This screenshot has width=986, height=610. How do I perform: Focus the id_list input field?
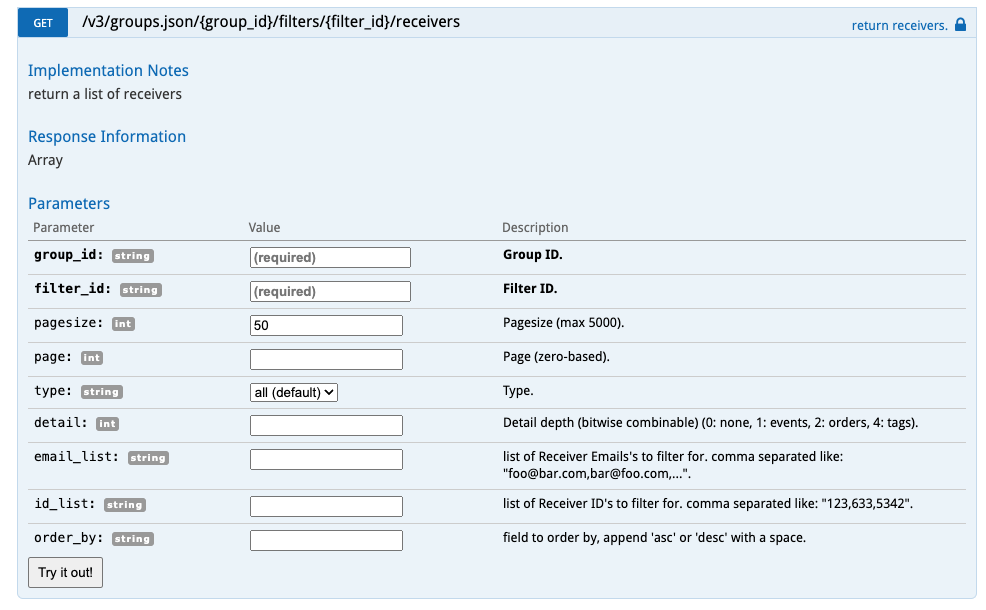coord(326,506)
